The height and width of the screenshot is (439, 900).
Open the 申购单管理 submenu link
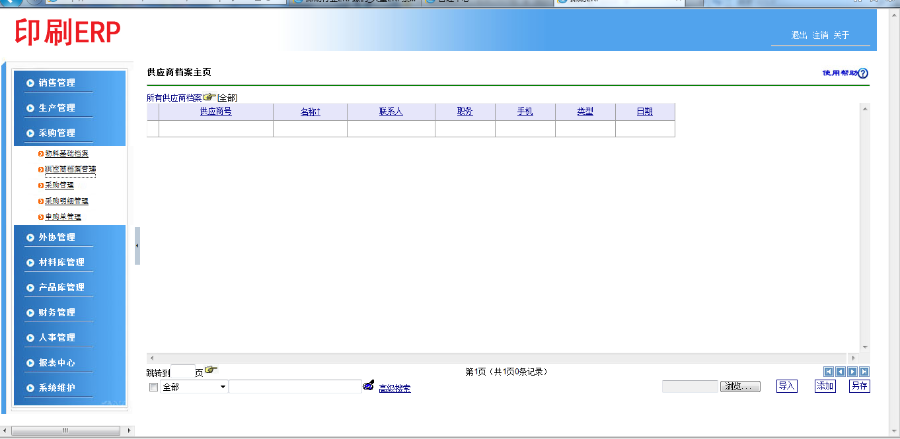point(63,217)
